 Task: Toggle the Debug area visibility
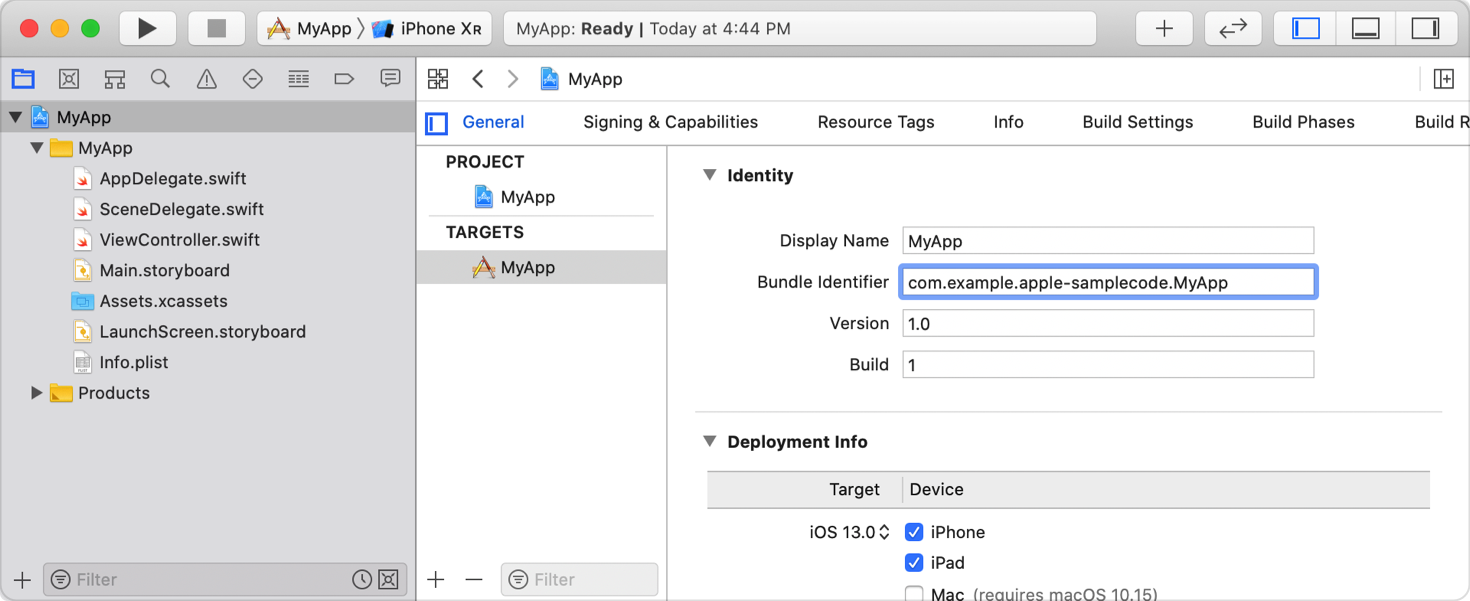click(x=1365, y=29)
